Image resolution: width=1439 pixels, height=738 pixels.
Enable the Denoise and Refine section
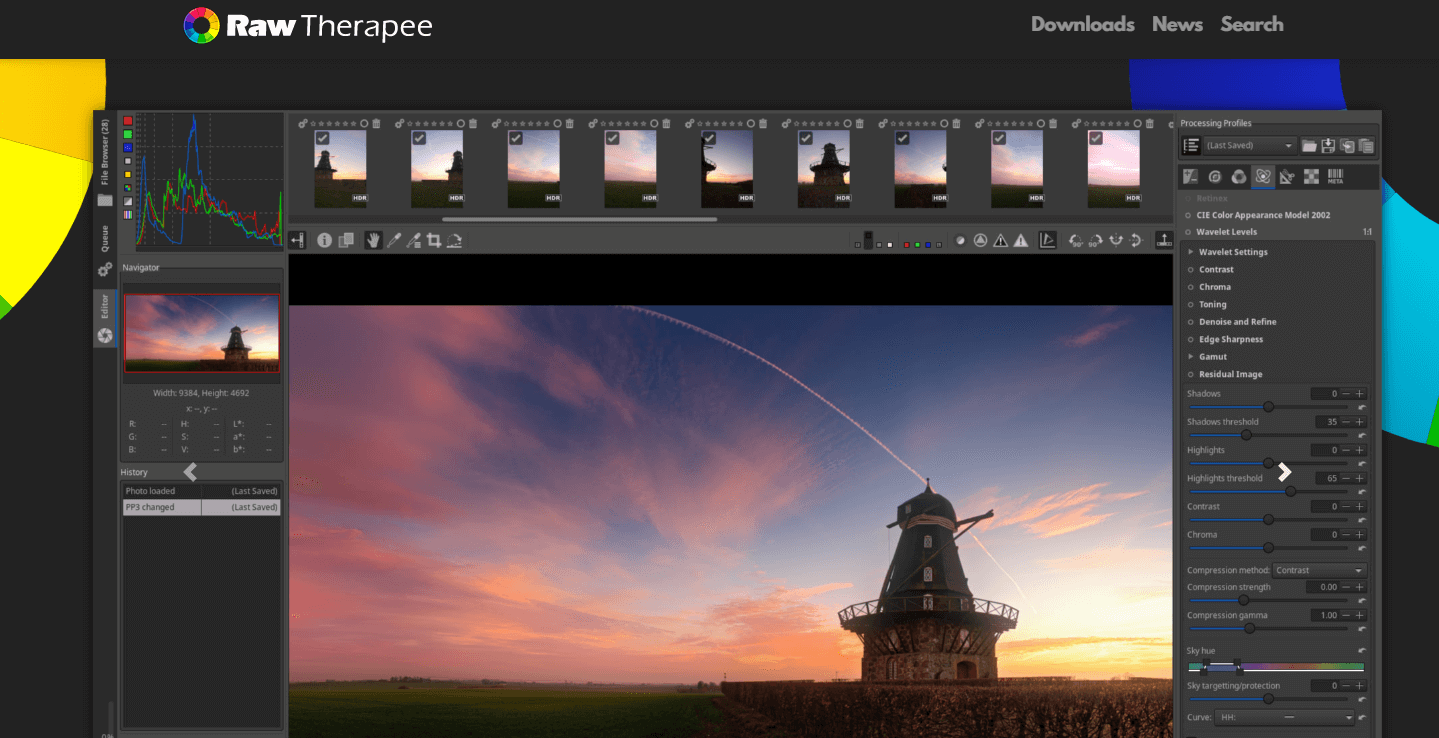1190,322
